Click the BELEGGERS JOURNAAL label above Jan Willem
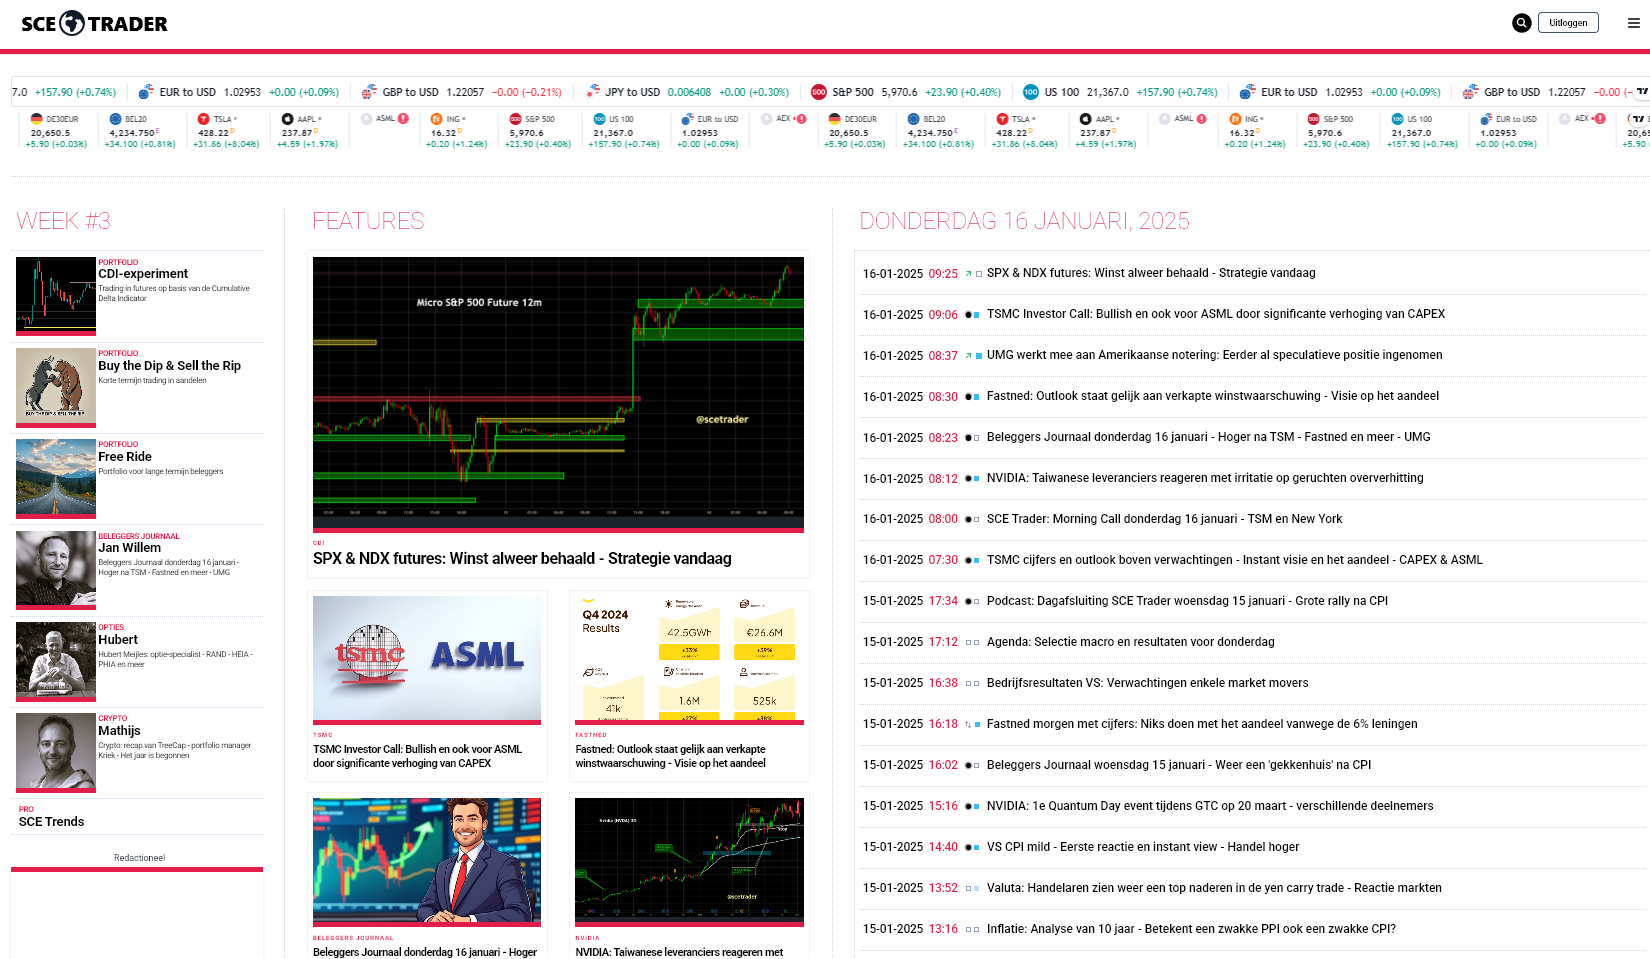The width and height of the screenshot is (1650, 959). pyautogui.click(x=139, y=536)
